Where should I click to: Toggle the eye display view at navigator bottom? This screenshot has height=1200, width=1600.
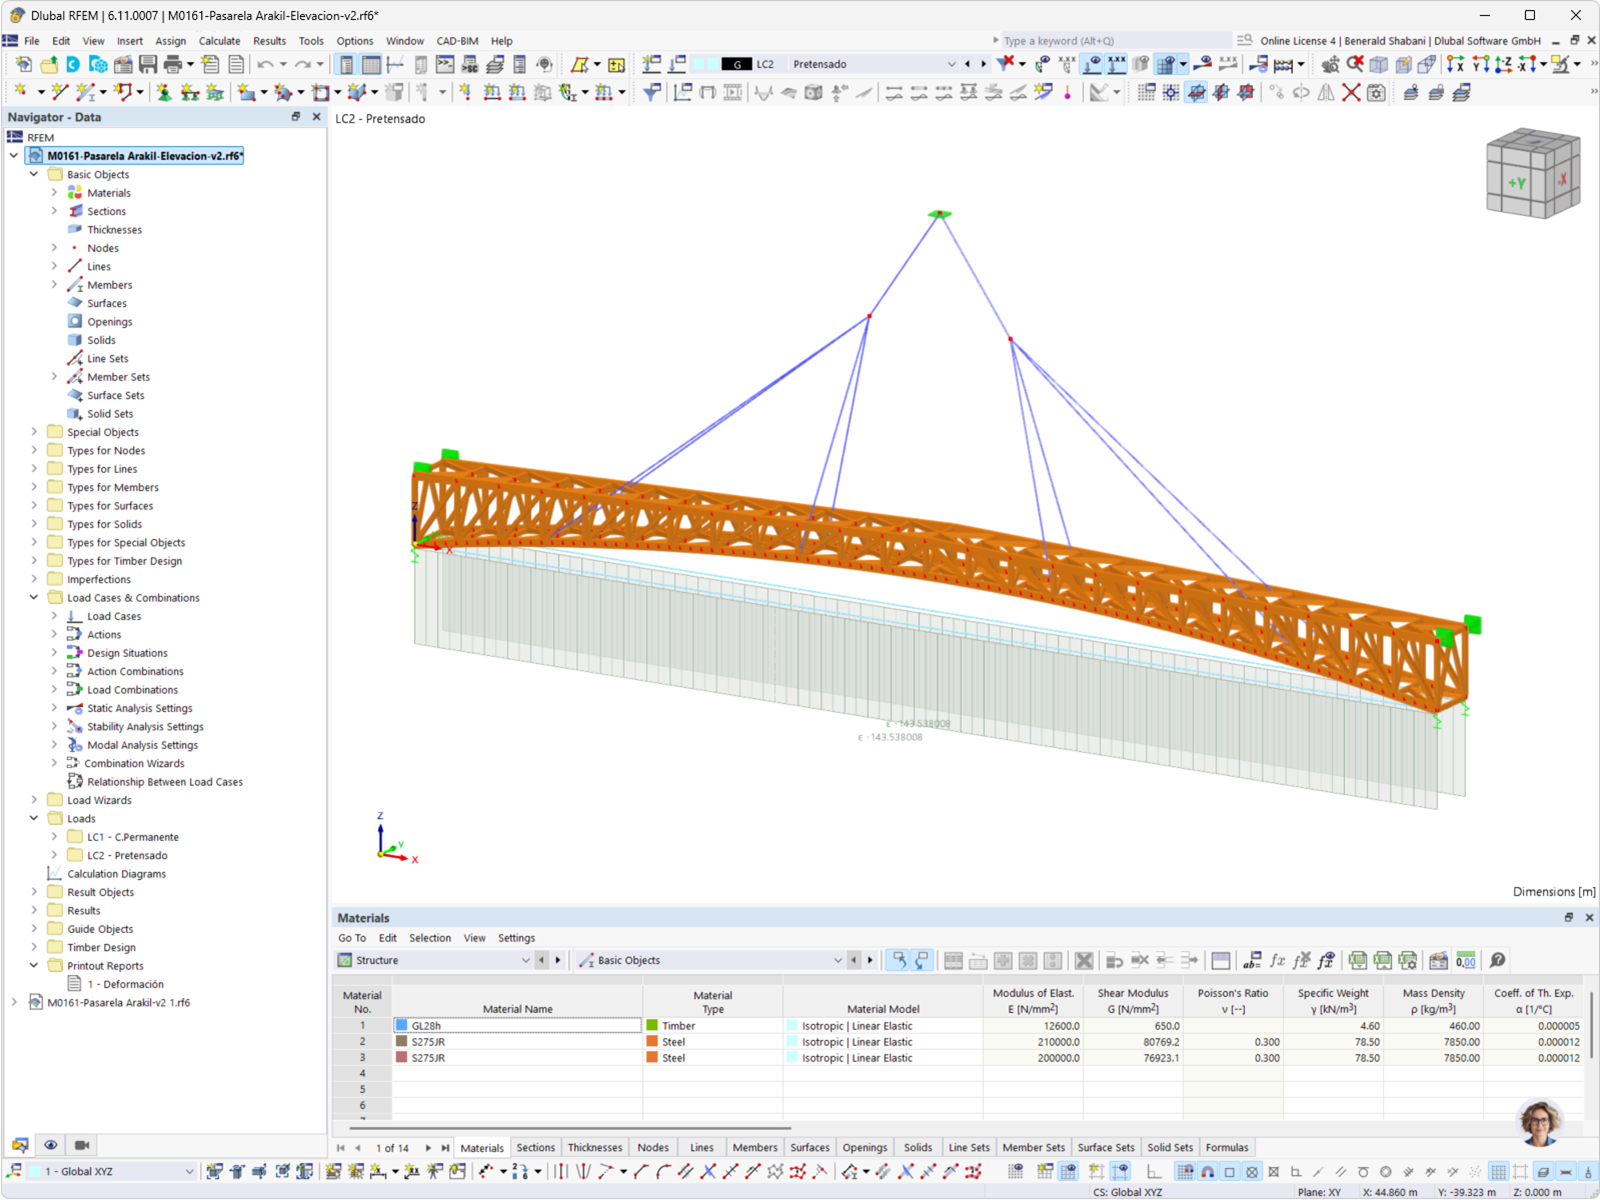51,1145
